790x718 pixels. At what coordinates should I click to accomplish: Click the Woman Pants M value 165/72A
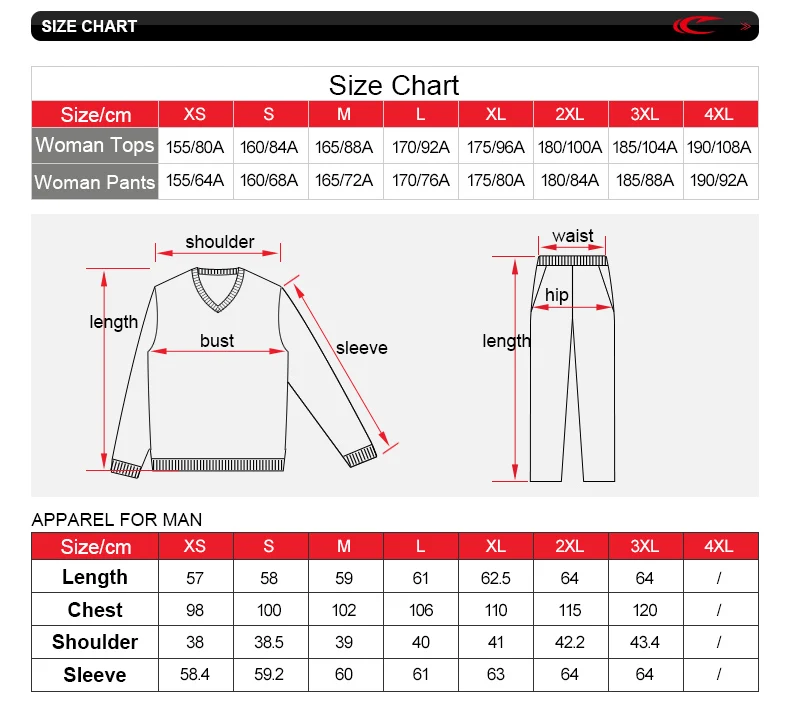[344, 180]
